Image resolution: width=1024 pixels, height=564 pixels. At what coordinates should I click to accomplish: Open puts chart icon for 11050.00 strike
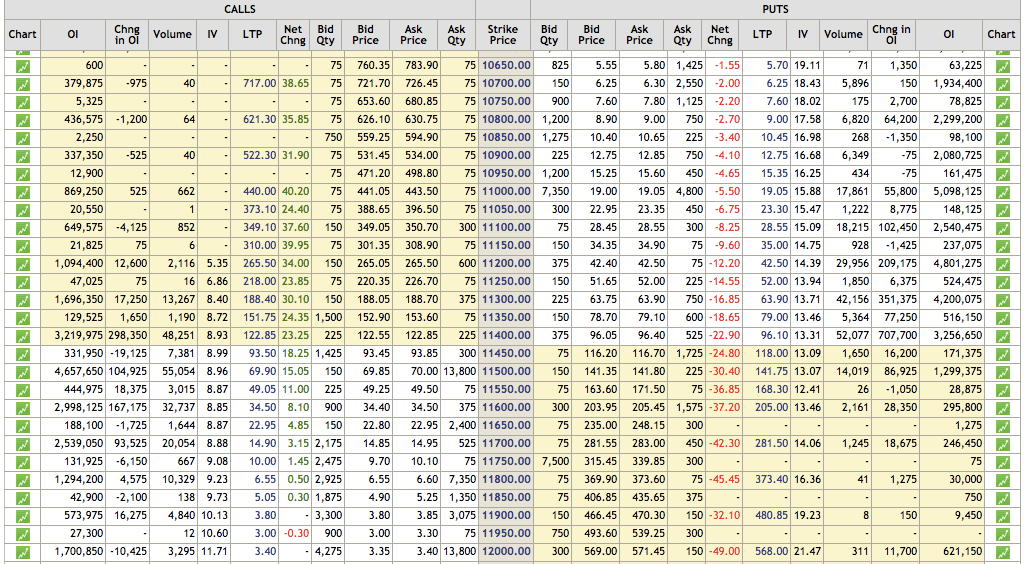coord(1002,210)
